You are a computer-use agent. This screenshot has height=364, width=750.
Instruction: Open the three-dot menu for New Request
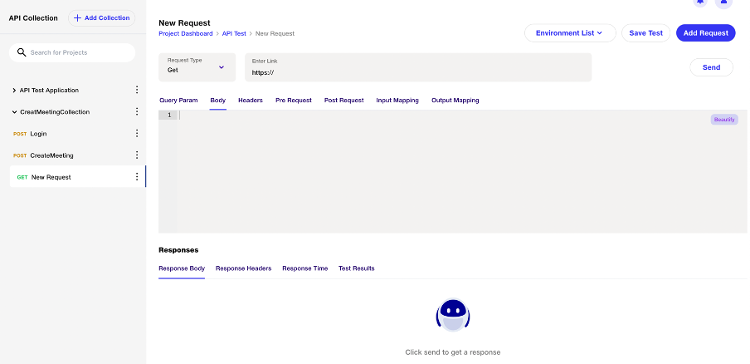(137, 177)
